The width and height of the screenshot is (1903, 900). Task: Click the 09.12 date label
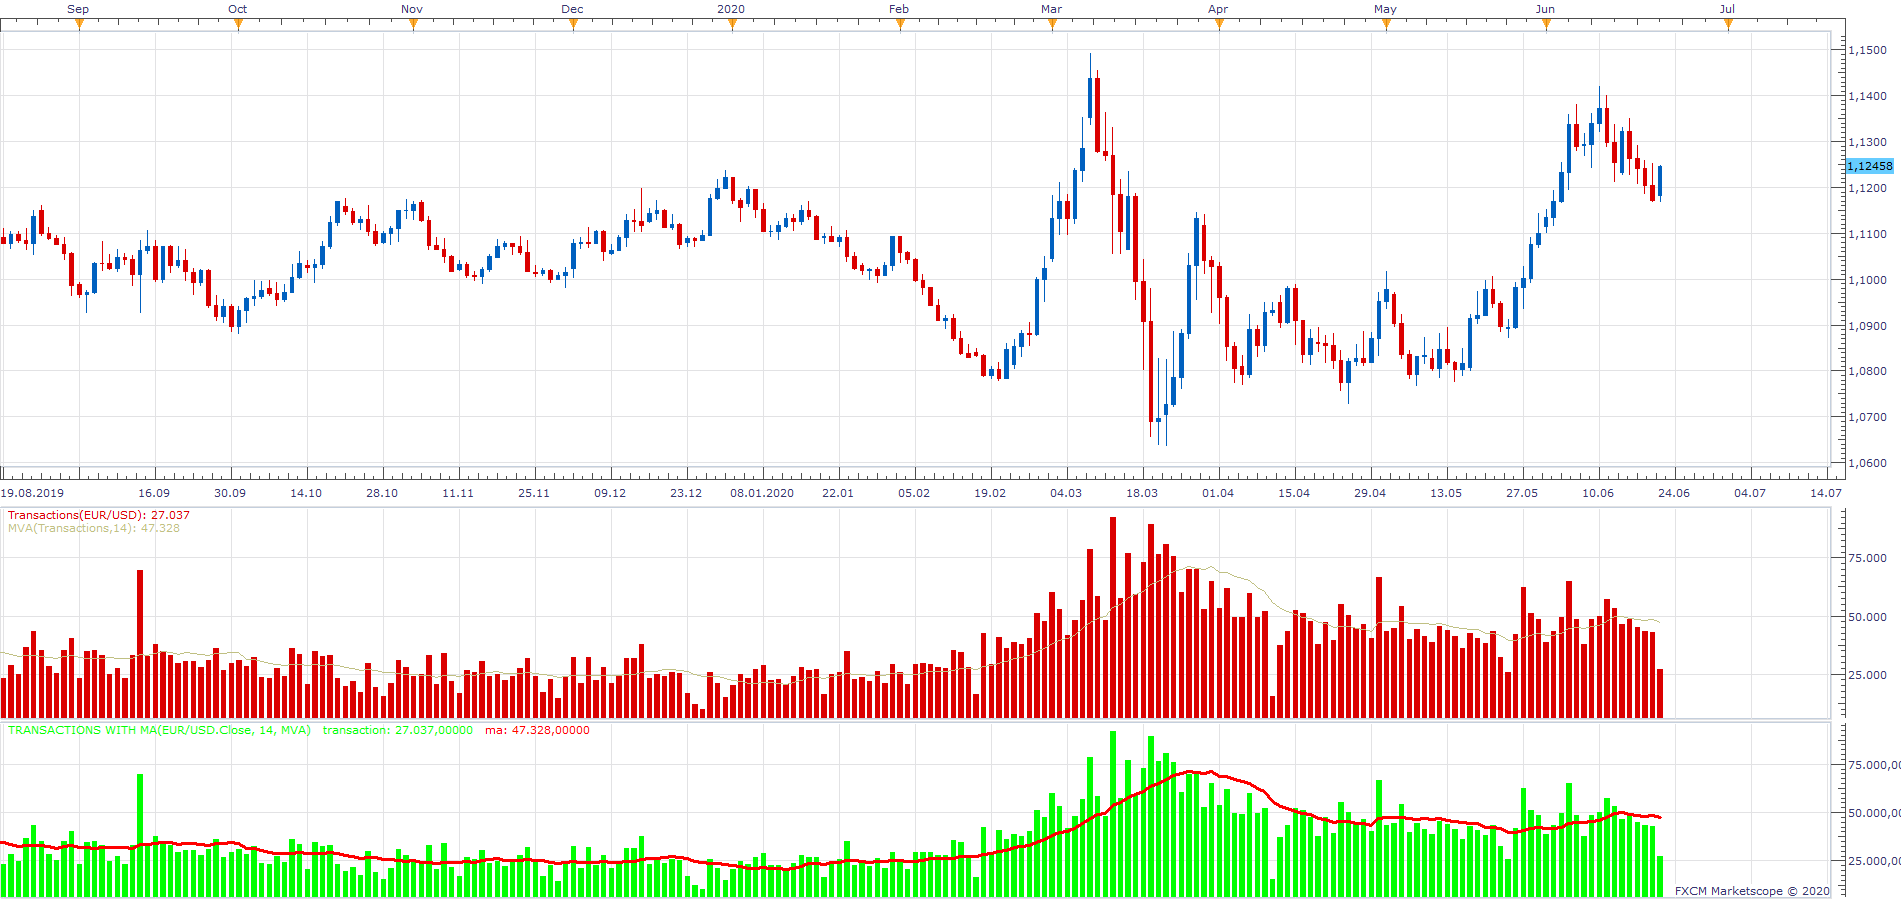pyautogui.click(x=610, y=493)
